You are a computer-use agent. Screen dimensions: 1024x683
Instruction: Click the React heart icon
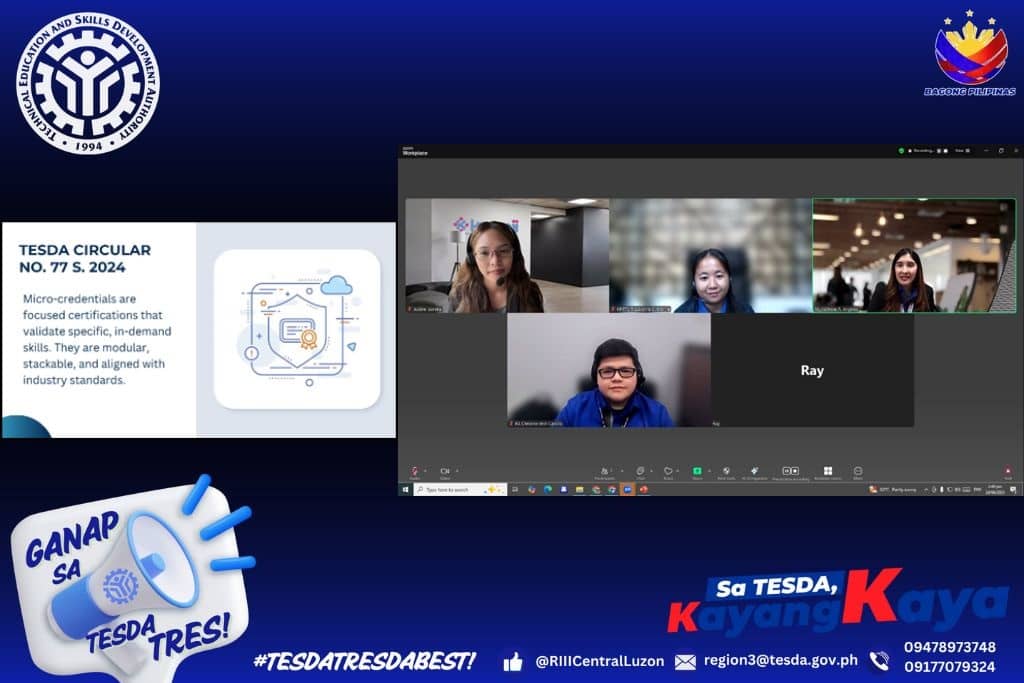pos(667,471)
